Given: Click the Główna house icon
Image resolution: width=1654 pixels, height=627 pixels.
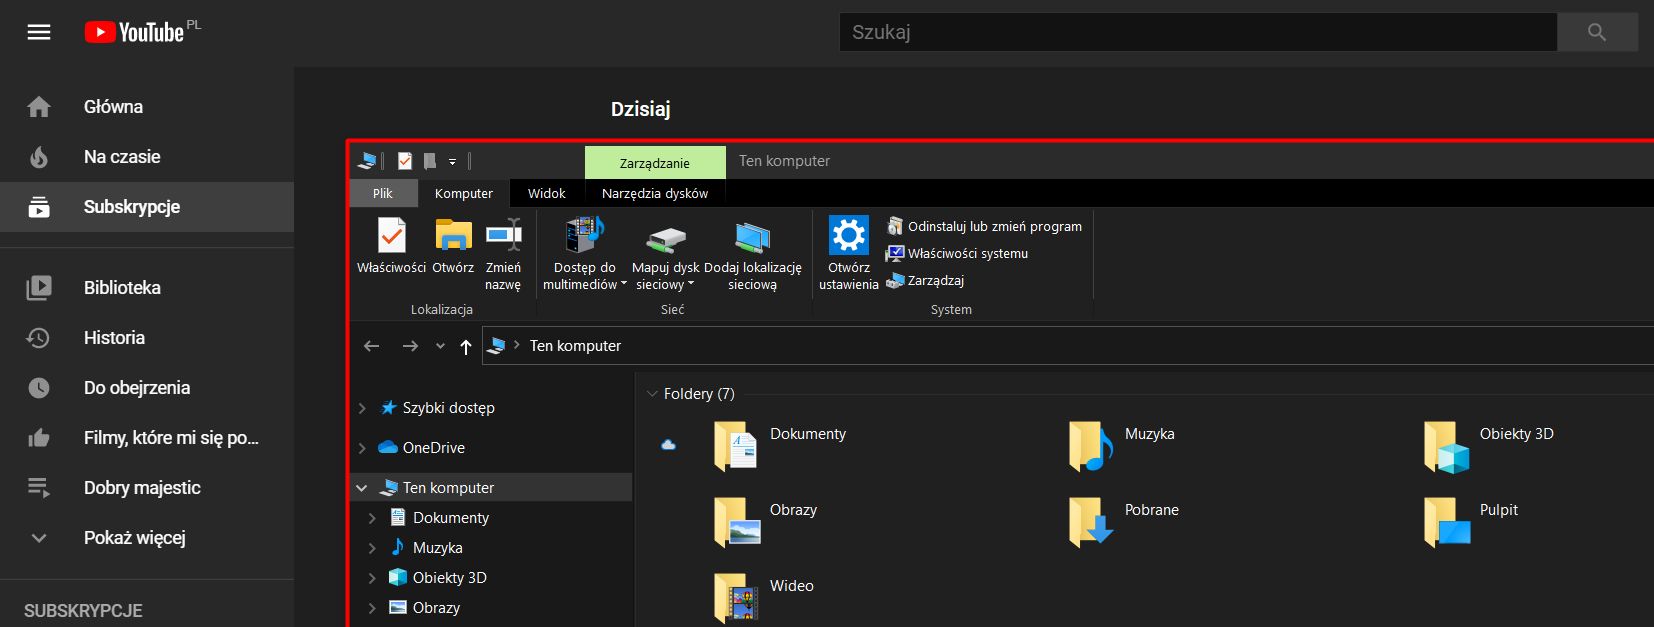Looking at the screenshot, I should [39, 107].
